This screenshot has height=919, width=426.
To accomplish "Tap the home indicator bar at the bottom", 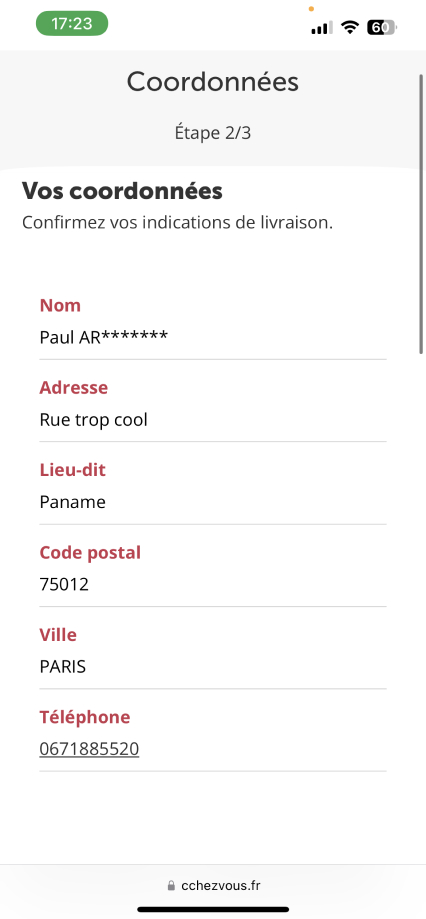I will coord(213,909).
